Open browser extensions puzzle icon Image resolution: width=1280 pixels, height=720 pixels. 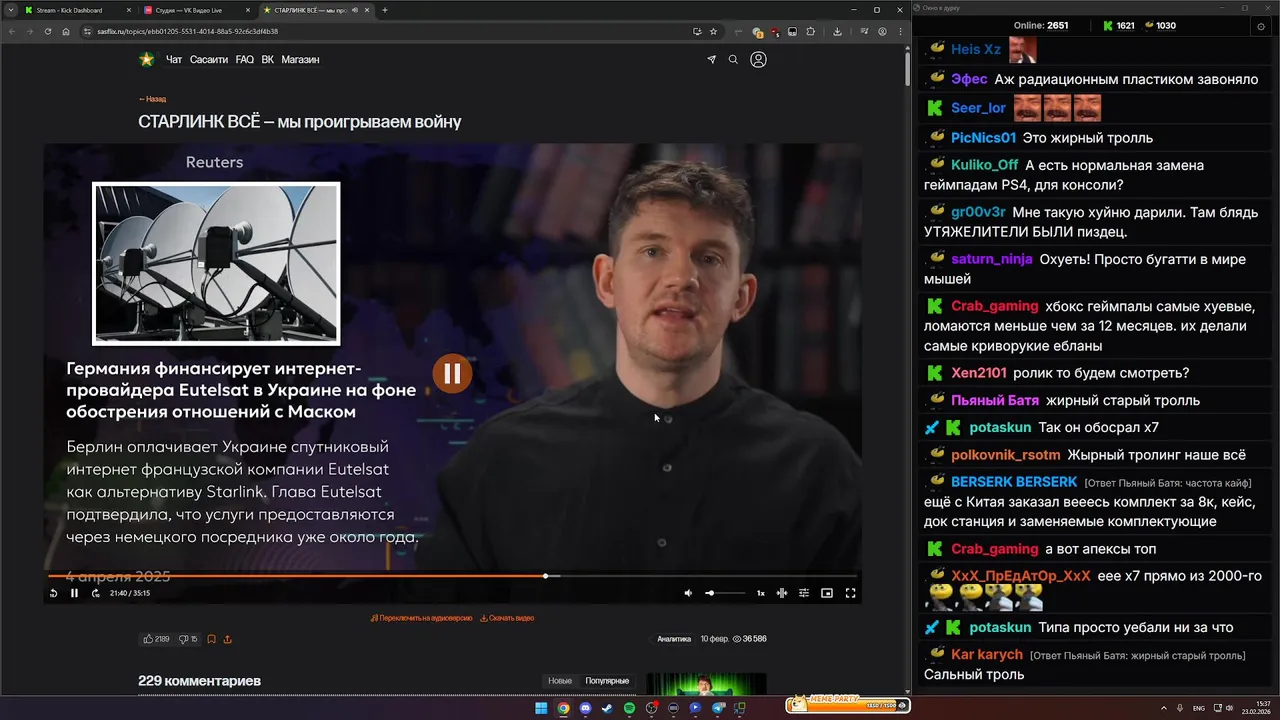810,31
